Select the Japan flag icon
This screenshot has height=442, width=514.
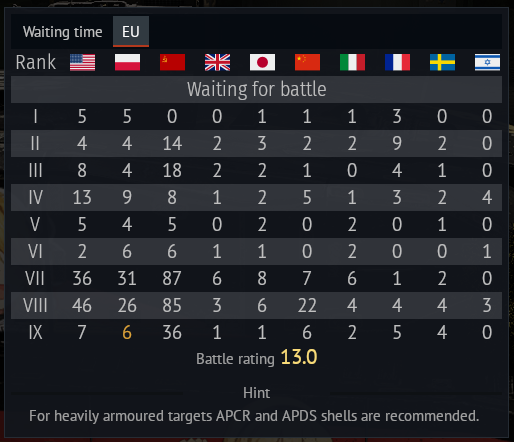(x=262, y=62)
